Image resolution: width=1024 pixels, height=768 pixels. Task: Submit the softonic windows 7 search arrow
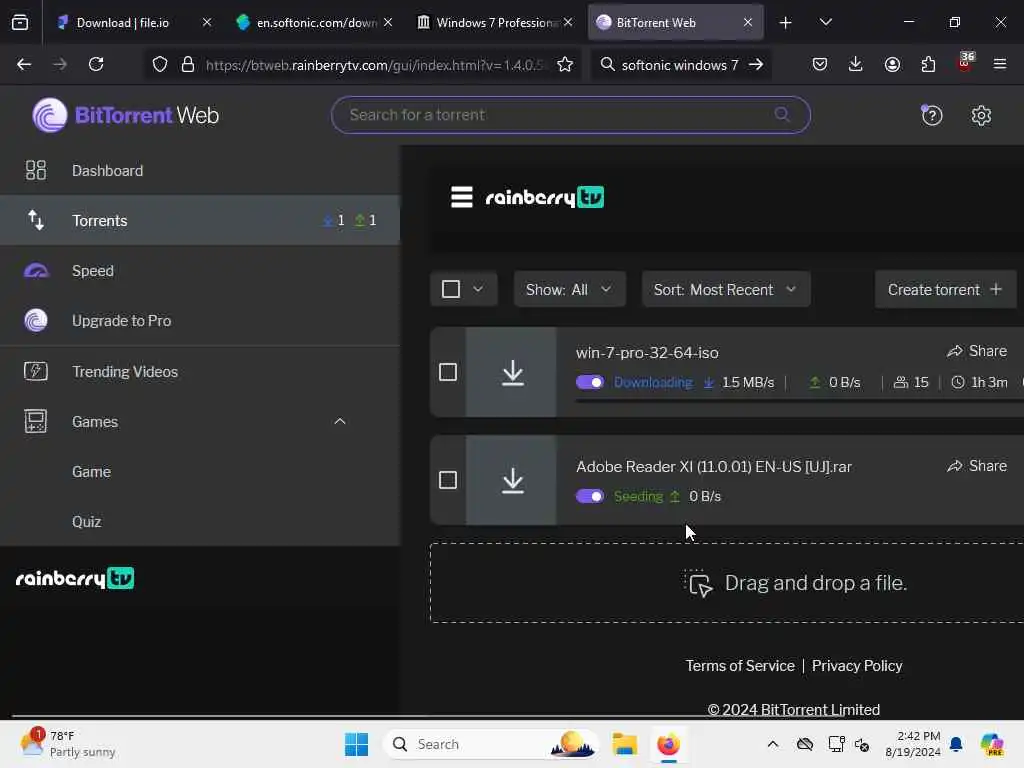(756, 65)
